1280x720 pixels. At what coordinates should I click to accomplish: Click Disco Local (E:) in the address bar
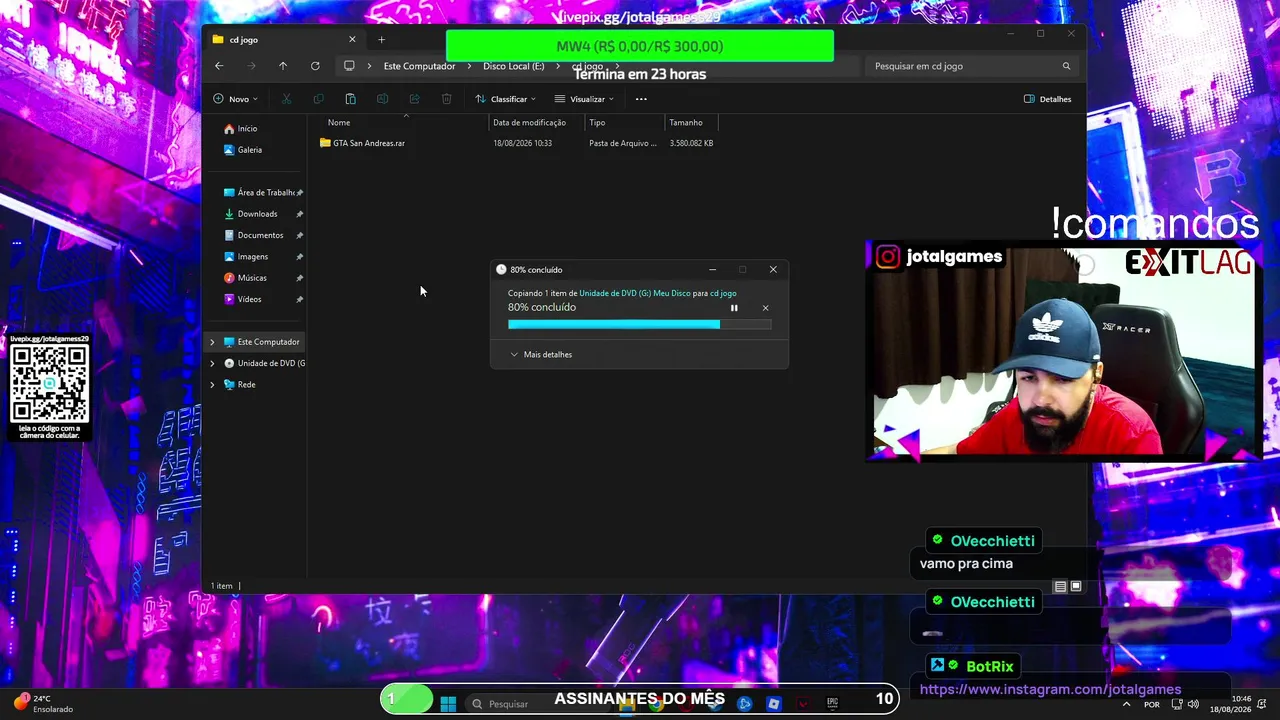click(514, 66)
